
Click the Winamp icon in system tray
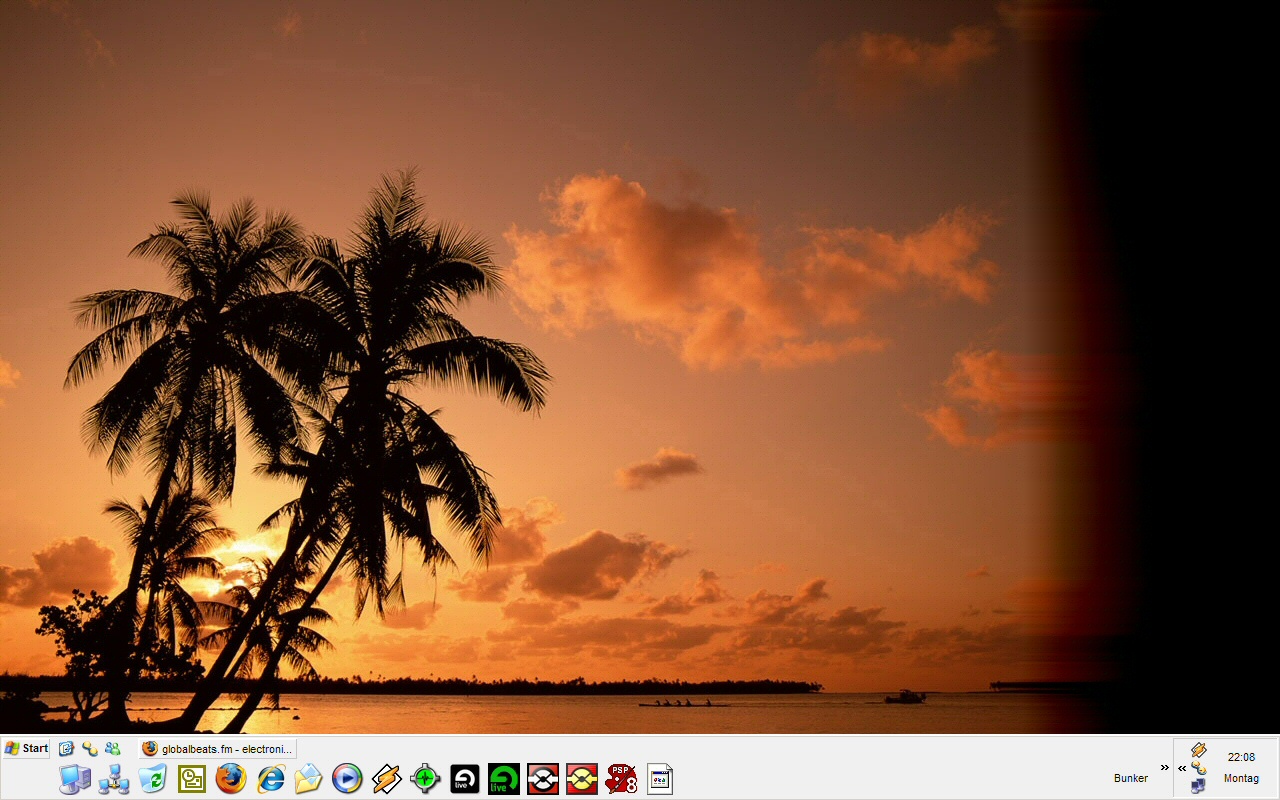click(1198, 750)
